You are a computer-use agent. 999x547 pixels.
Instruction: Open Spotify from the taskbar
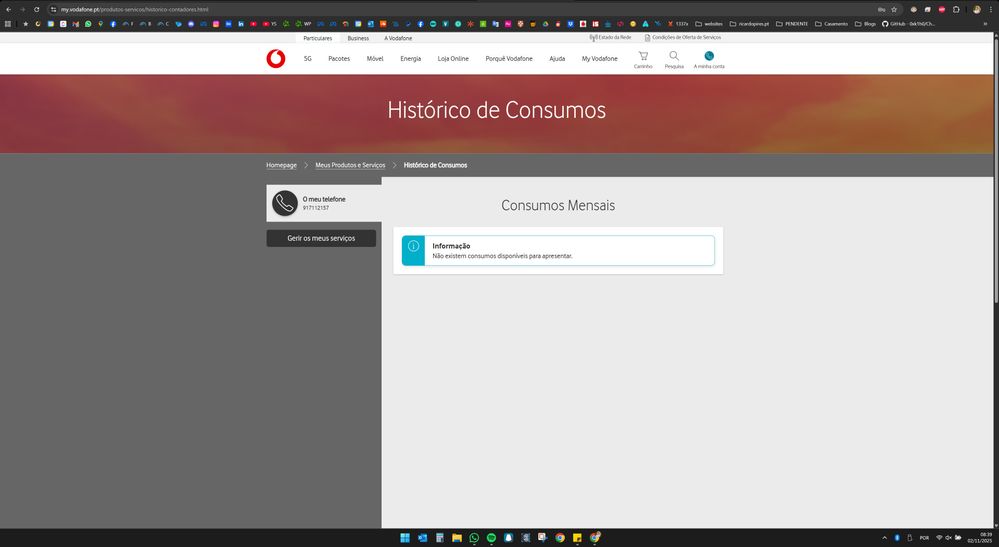pos(491,538)
